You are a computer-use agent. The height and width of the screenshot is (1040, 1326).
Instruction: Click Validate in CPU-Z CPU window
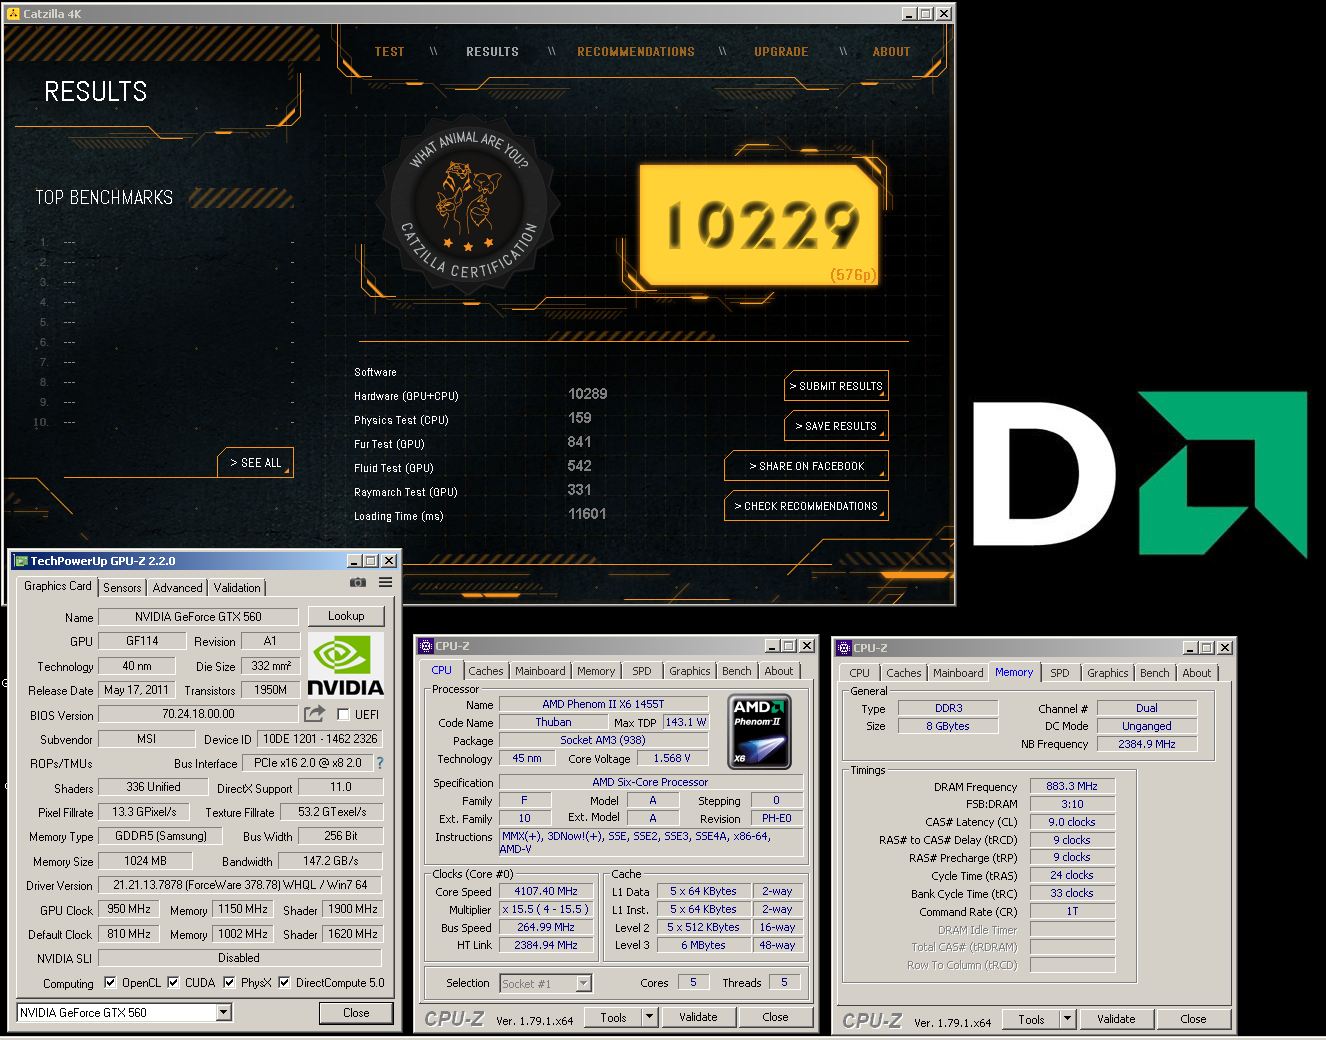coord(698,1017)
